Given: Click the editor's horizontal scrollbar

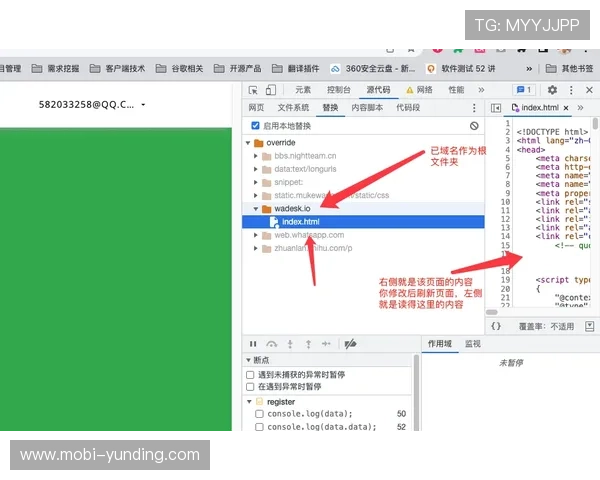Looking at the screenshot, I should click(491, 312).
